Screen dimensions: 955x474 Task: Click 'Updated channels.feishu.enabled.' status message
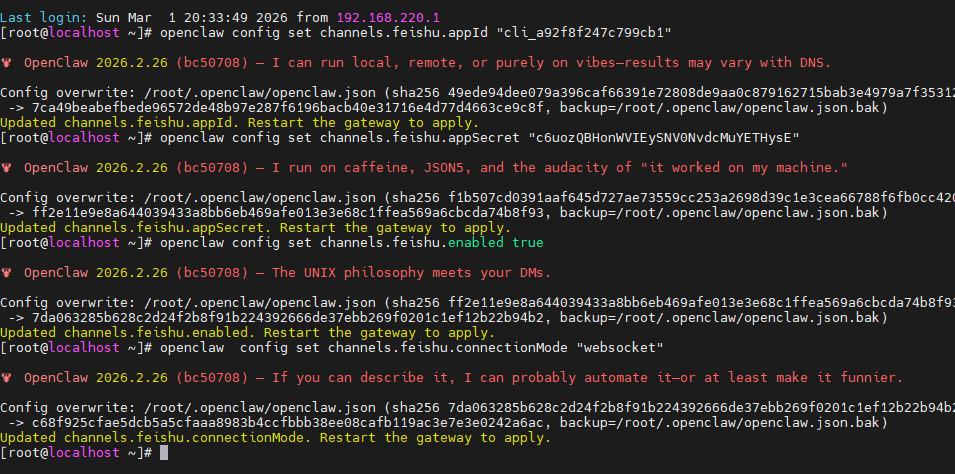(x=128, y=333)
